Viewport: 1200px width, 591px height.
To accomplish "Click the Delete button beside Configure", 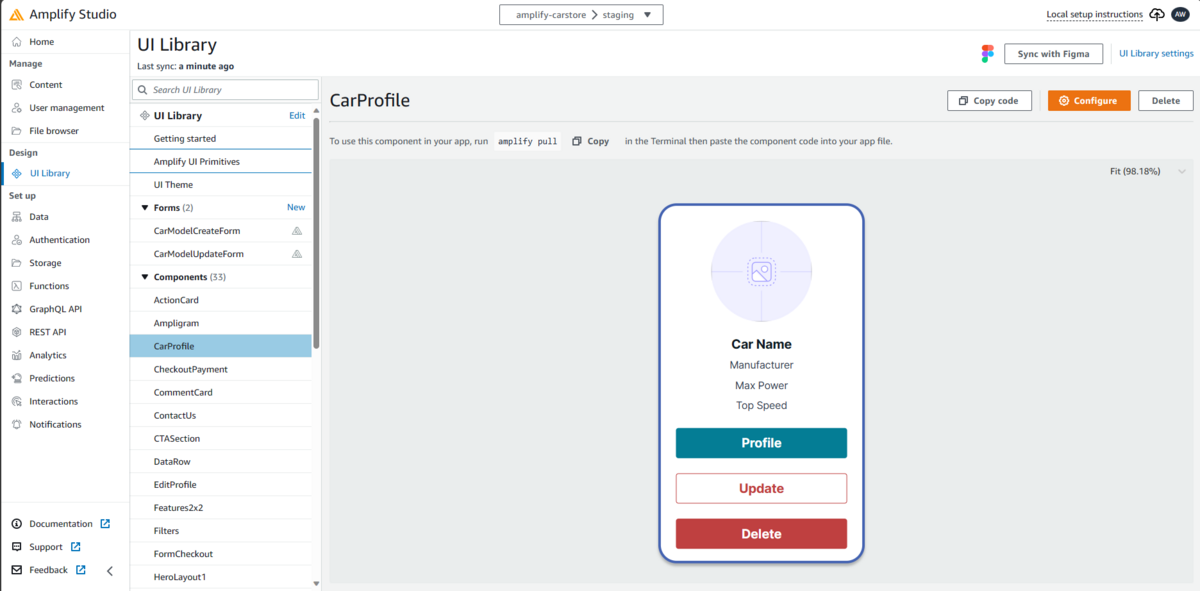I will pos(1165,101).
